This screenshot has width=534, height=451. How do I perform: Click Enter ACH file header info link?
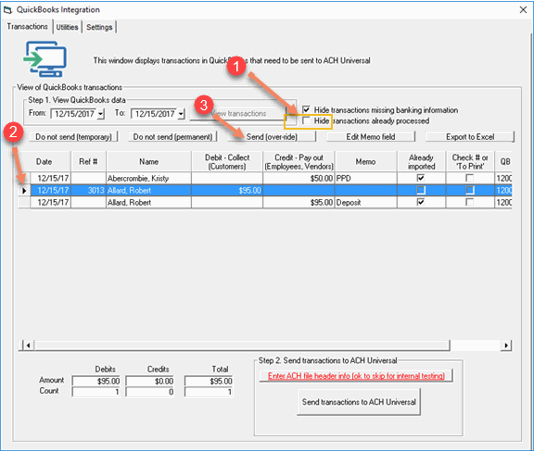pos(356,376)
